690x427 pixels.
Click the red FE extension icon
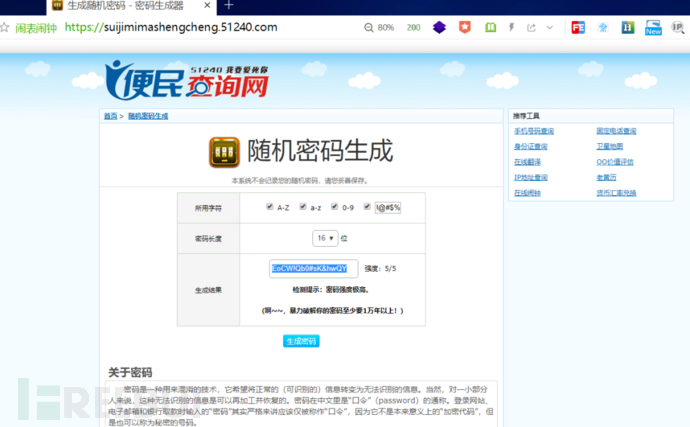pyautogui.click(x=578, y=27)
